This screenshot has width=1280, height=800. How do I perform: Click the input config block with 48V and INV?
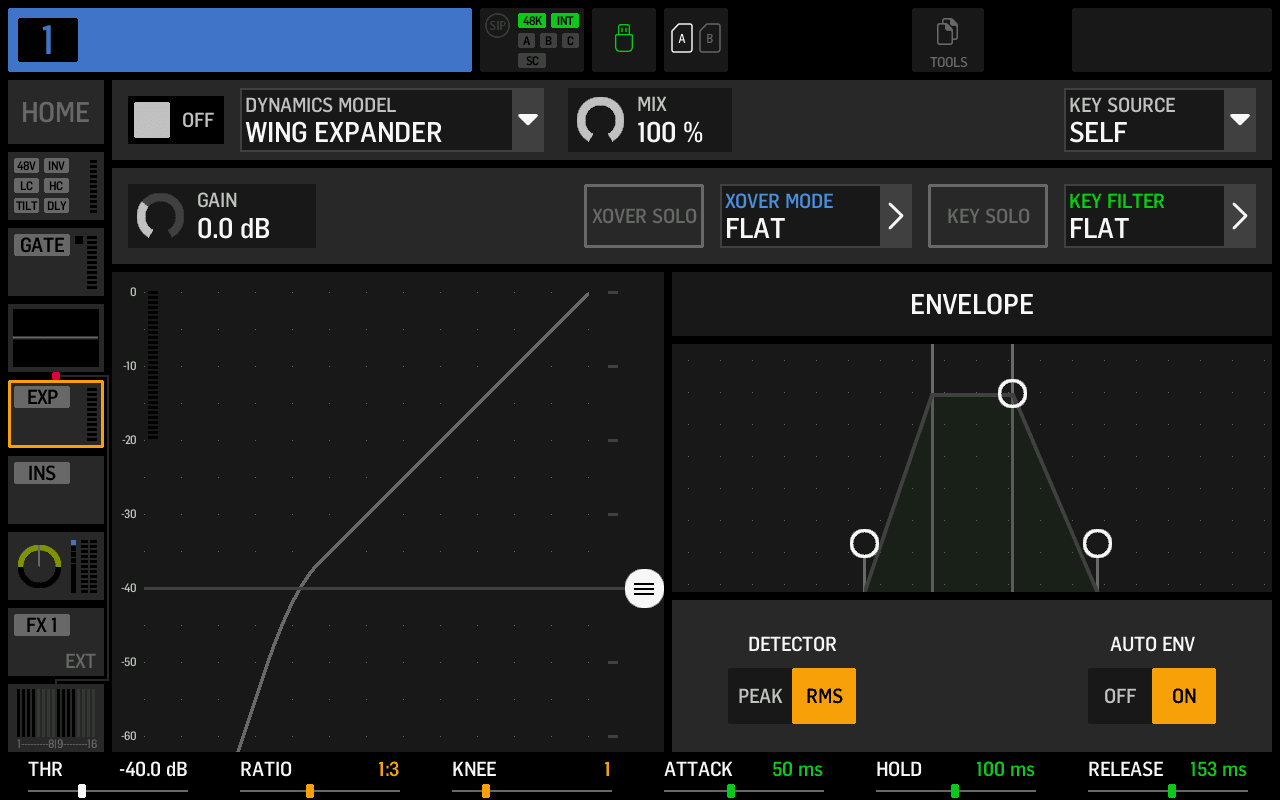click(55, 186)
